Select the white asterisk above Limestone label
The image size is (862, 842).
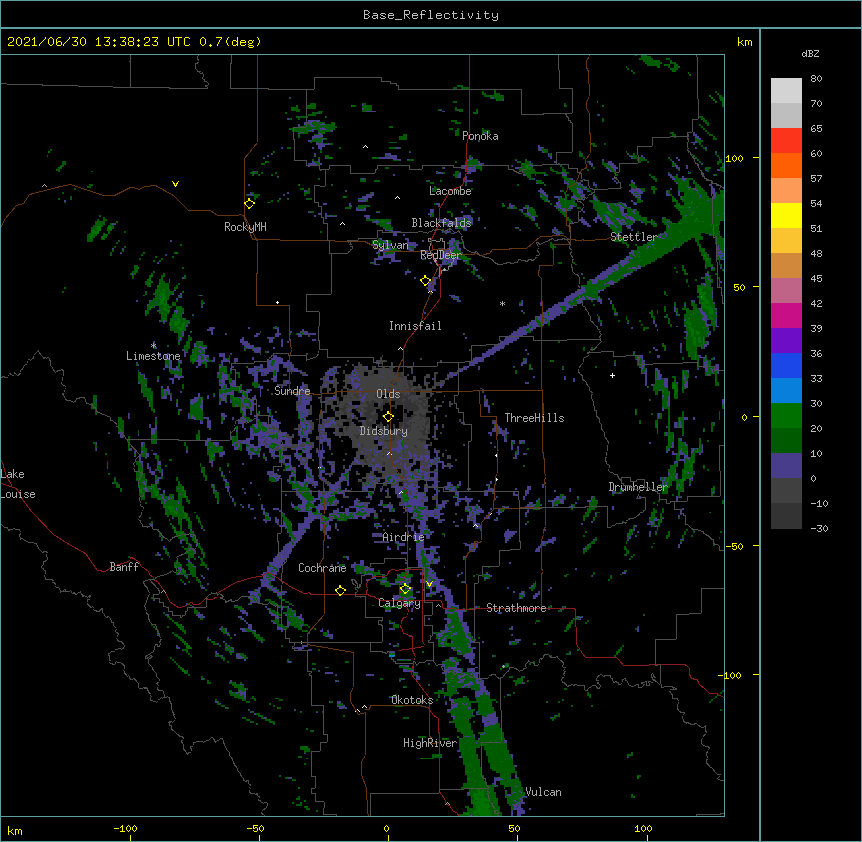coord(154,345)
